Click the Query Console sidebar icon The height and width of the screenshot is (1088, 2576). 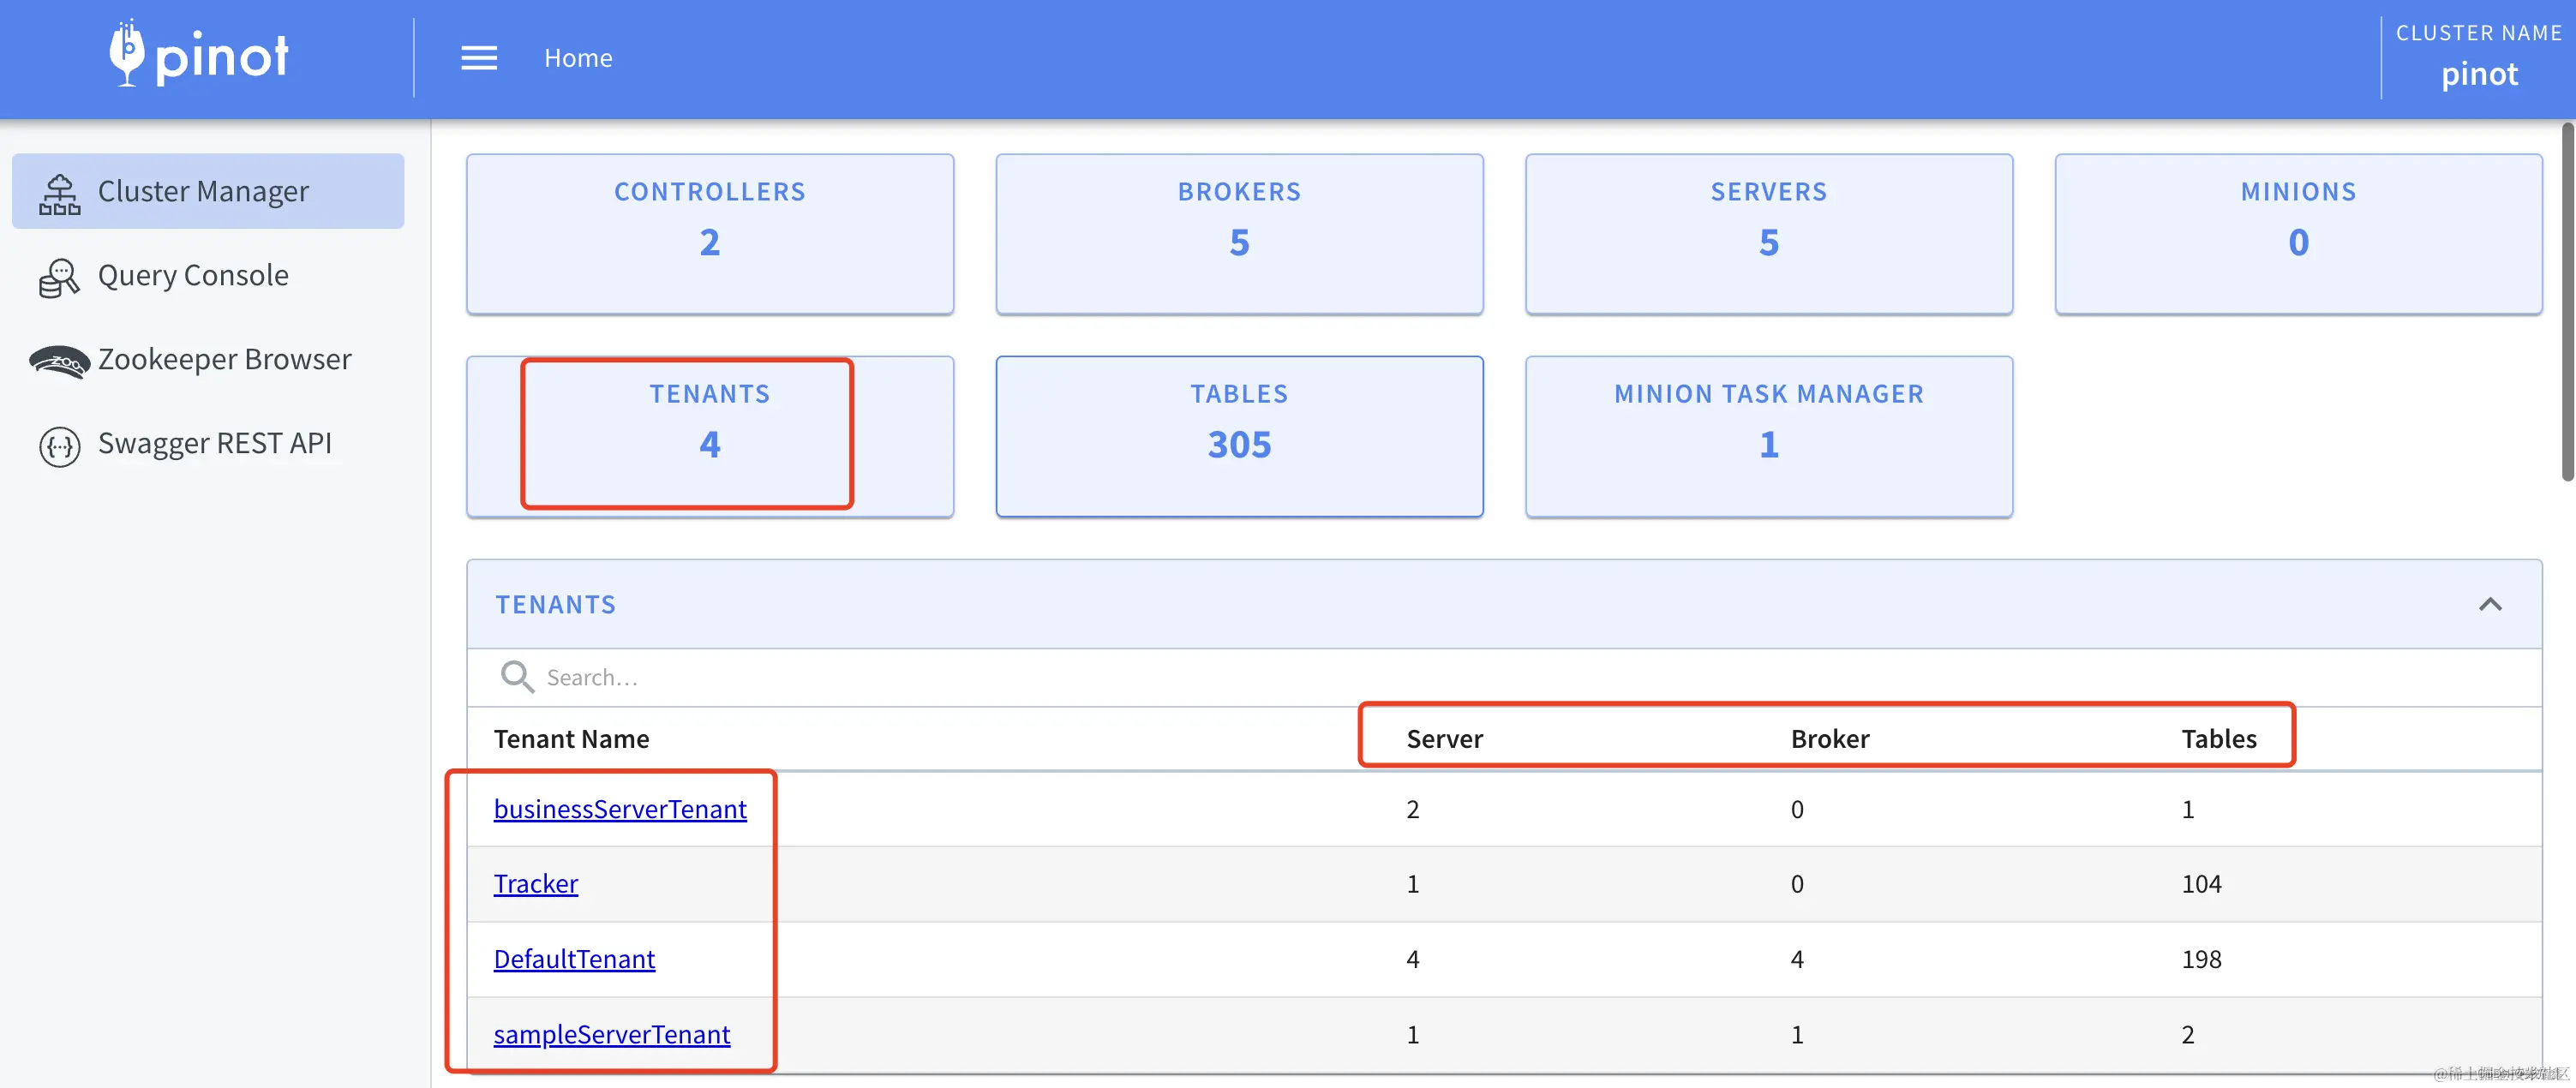tap(59, 277)
